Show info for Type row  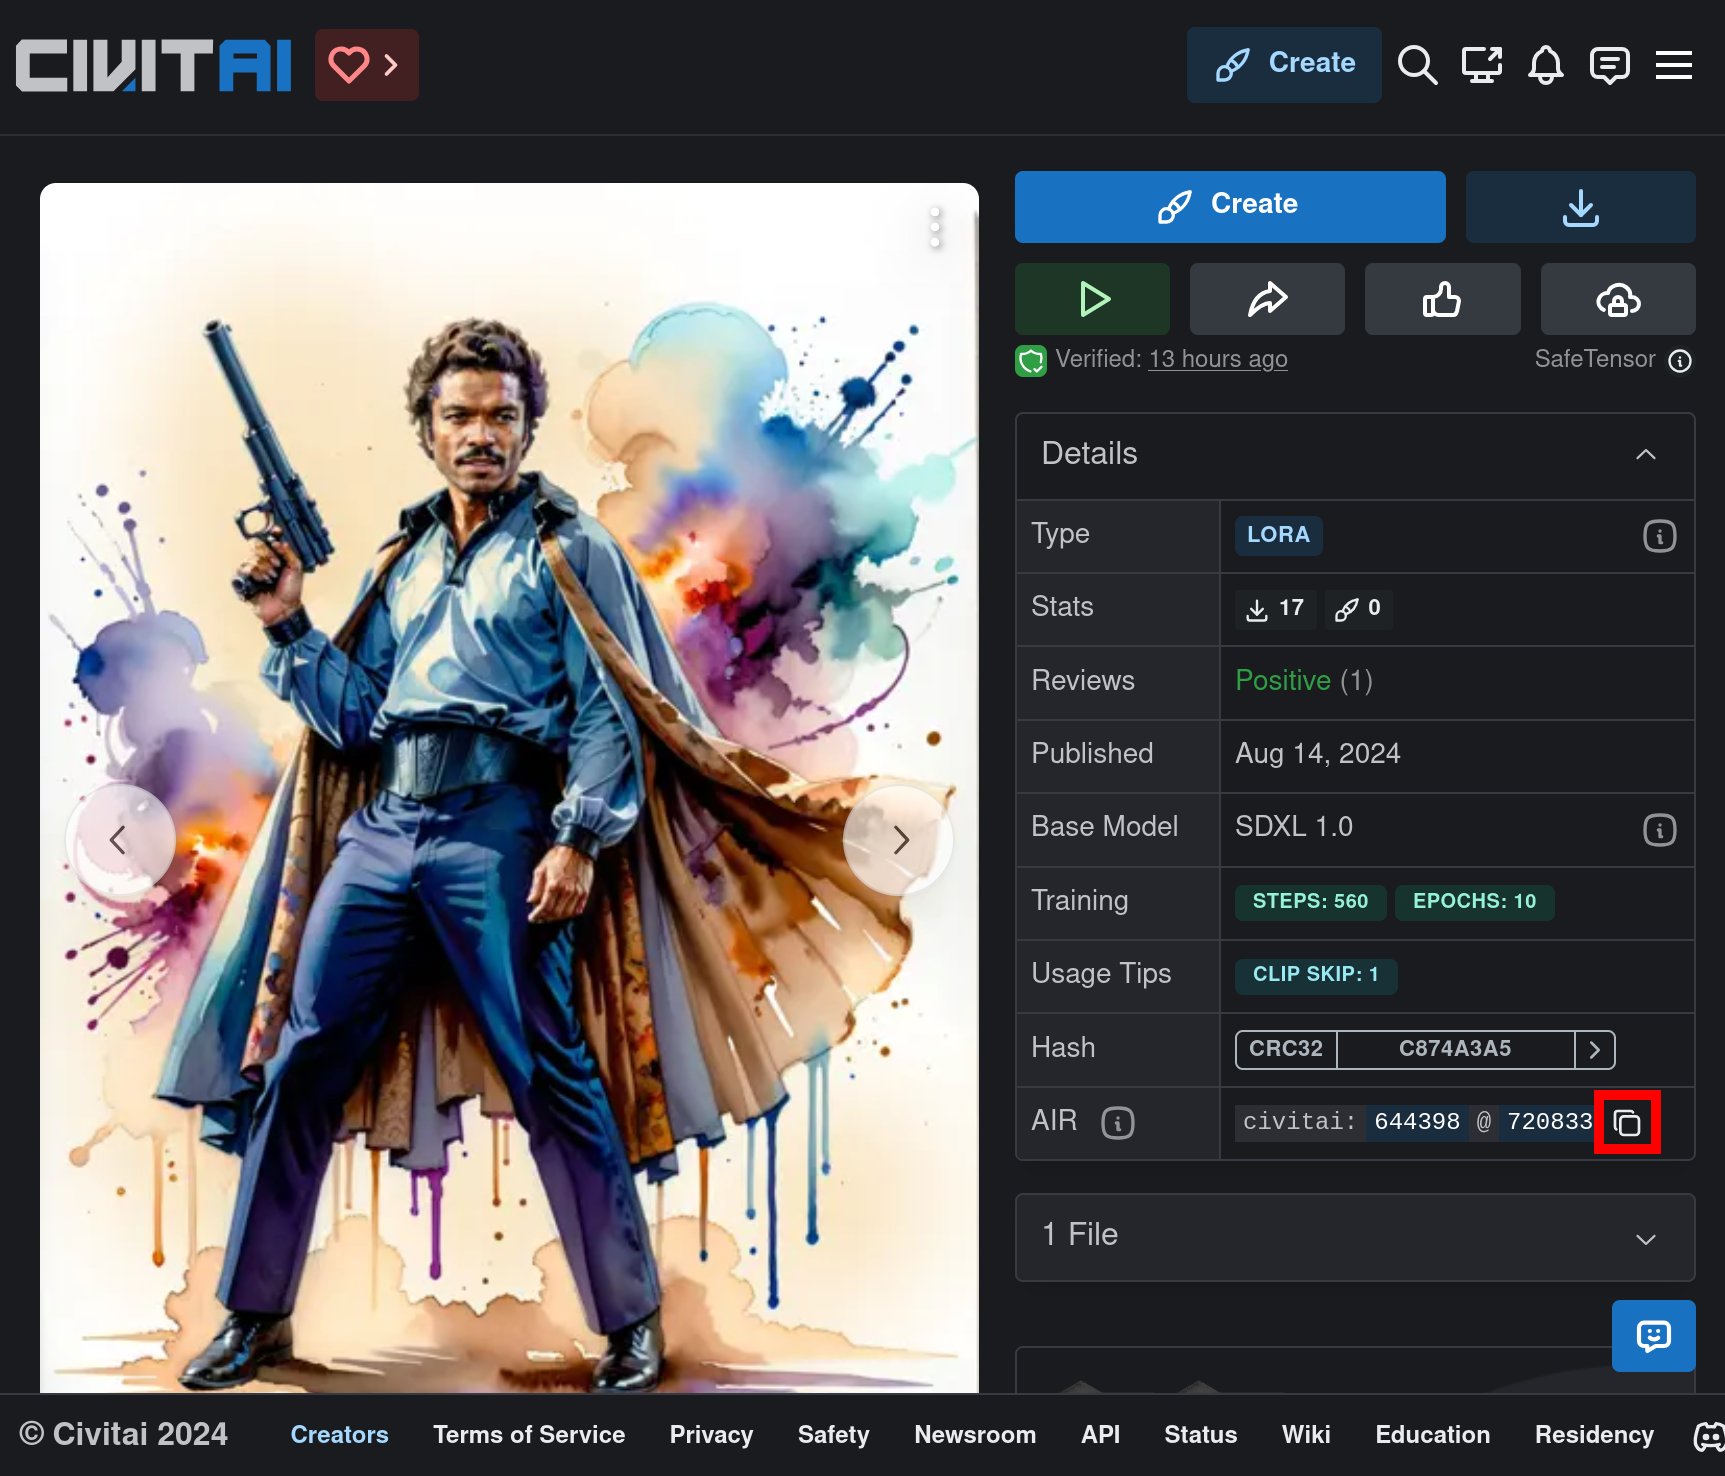tap(1659, 536)
